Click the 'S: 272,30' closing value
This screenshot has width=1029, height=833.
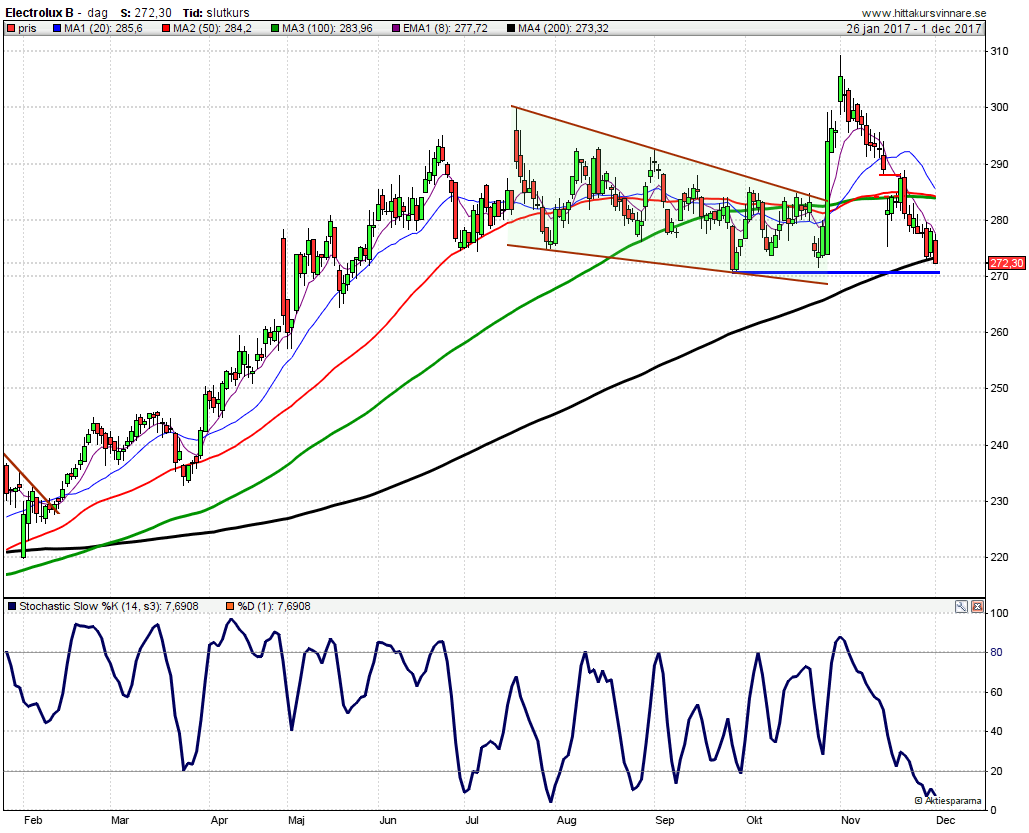point(146,12)
